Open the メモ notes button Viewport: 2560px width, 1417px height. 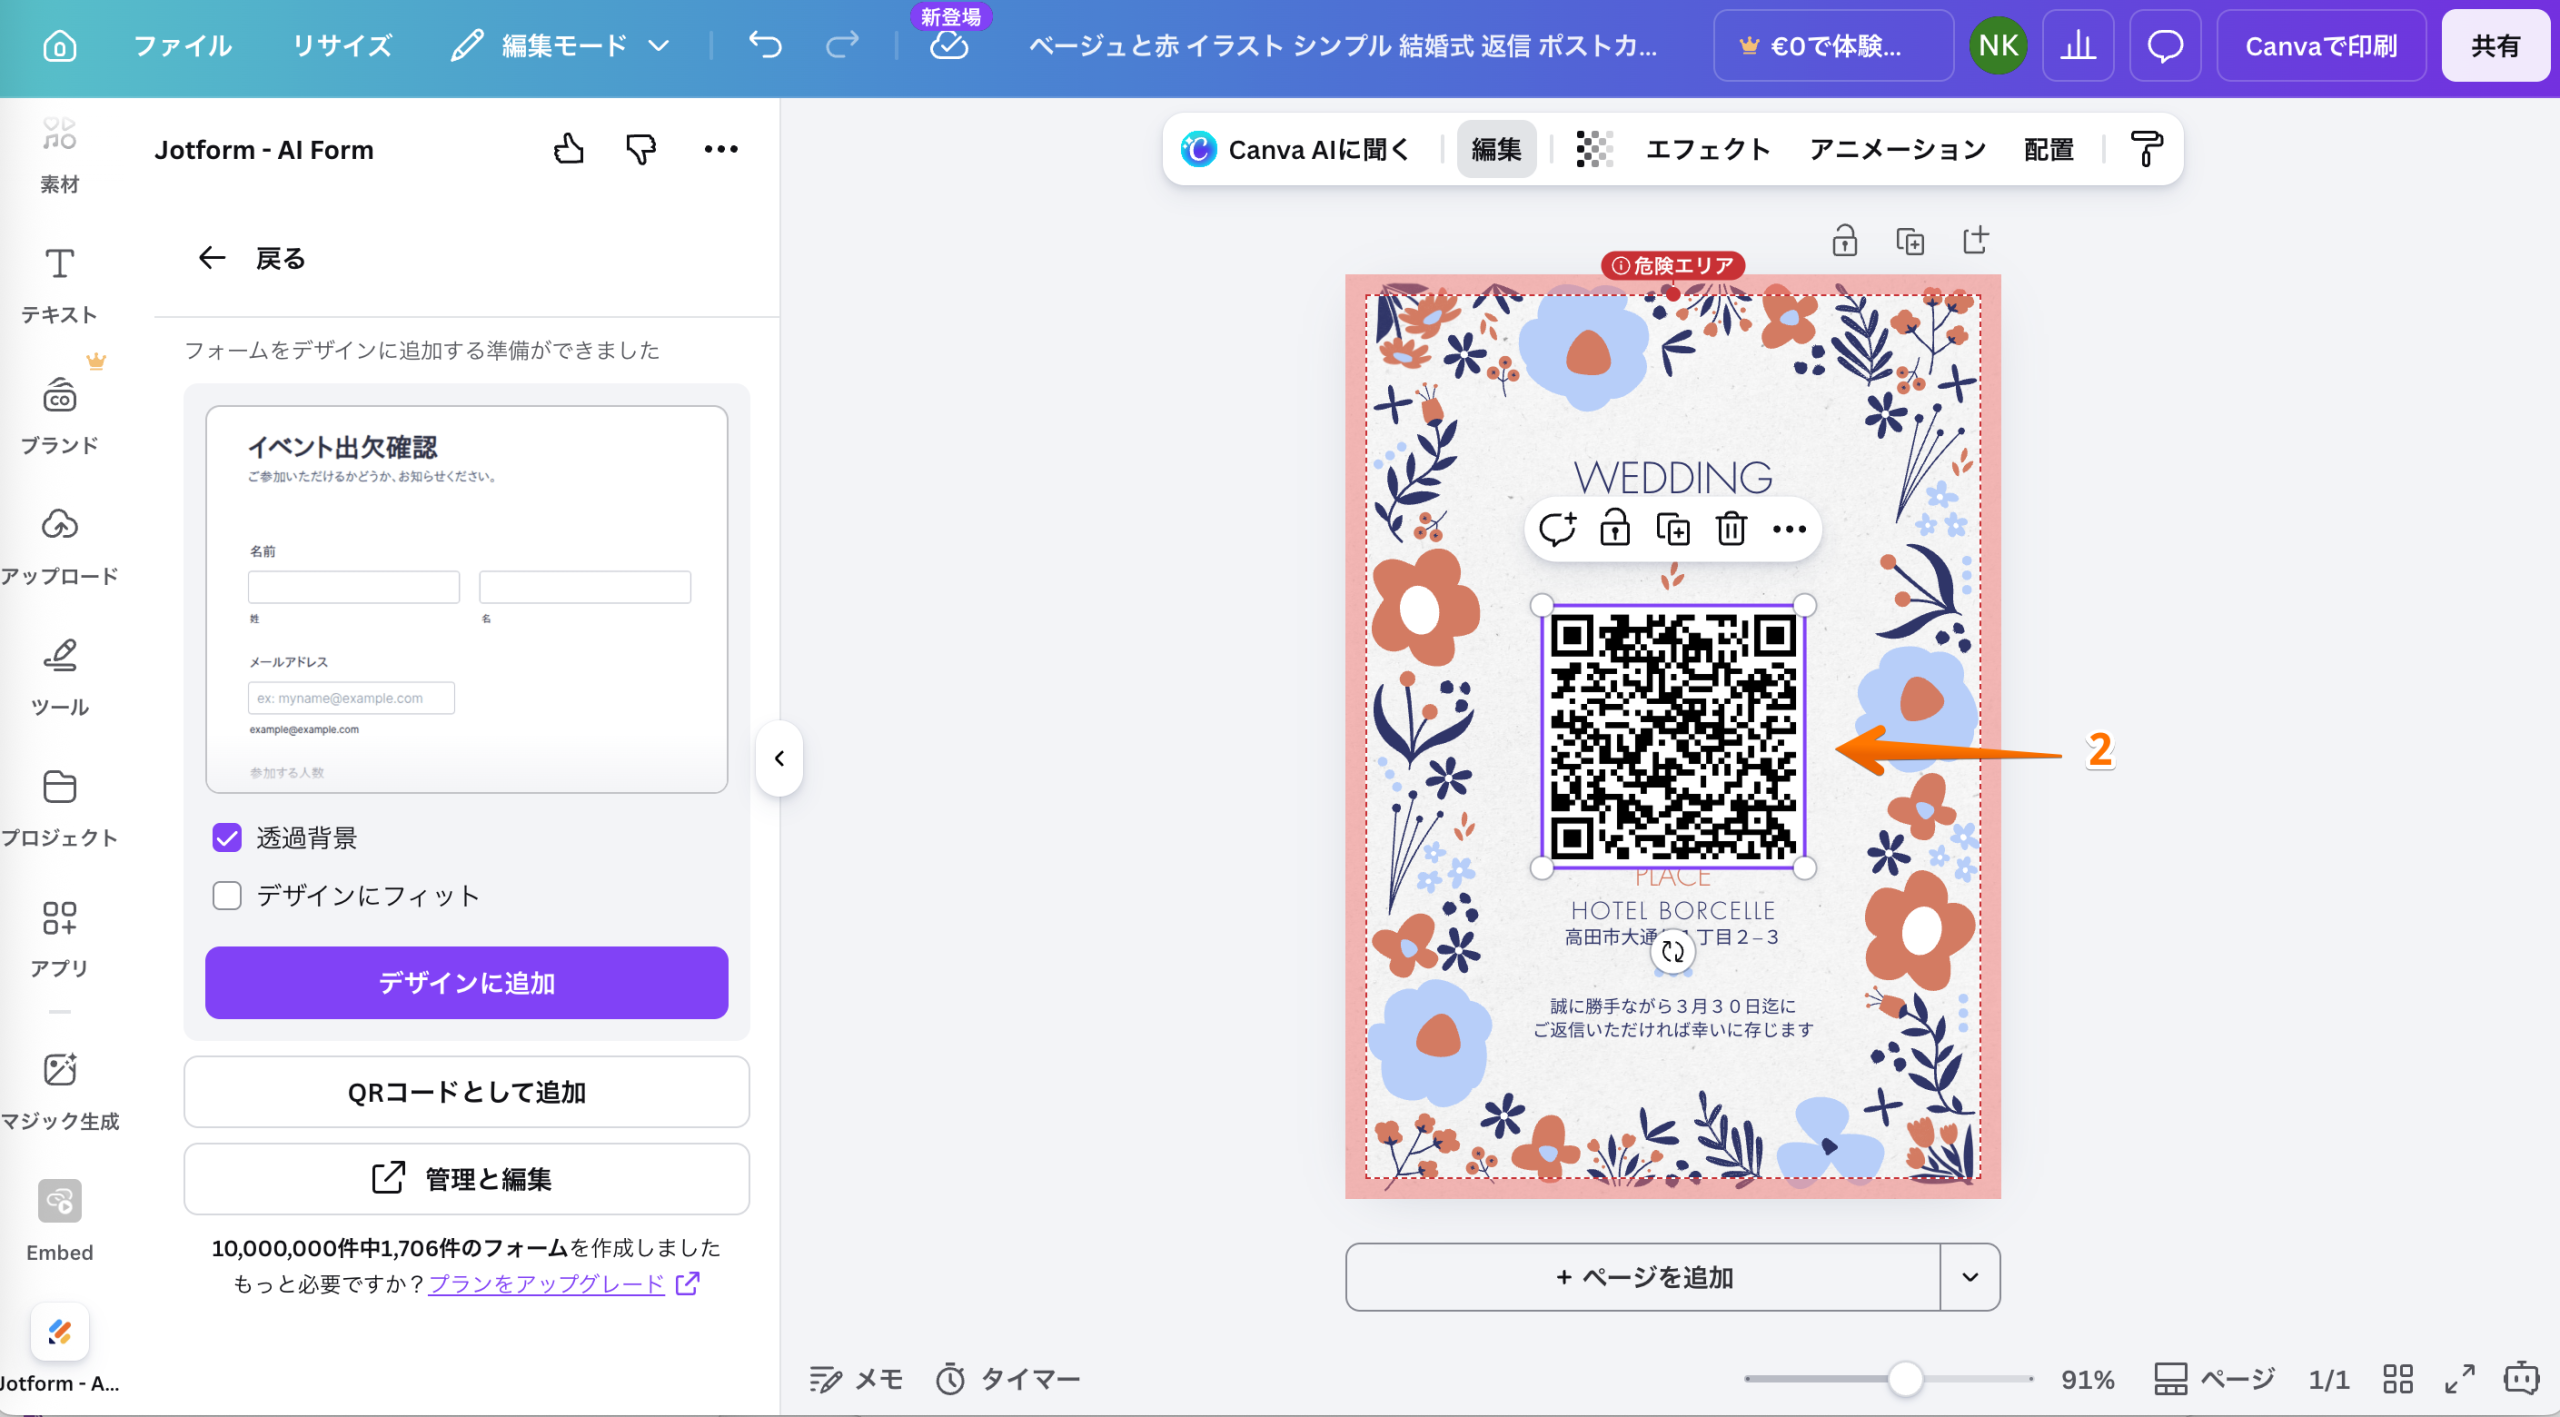[x=856, y=1380]
